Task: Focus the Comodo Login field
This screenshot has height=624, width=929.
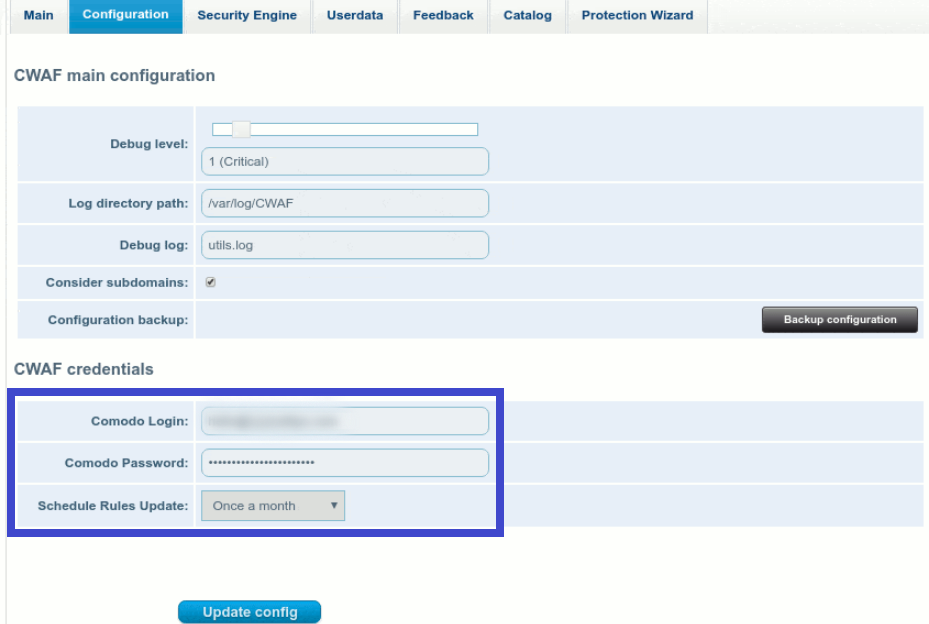Action: point(345,421)
